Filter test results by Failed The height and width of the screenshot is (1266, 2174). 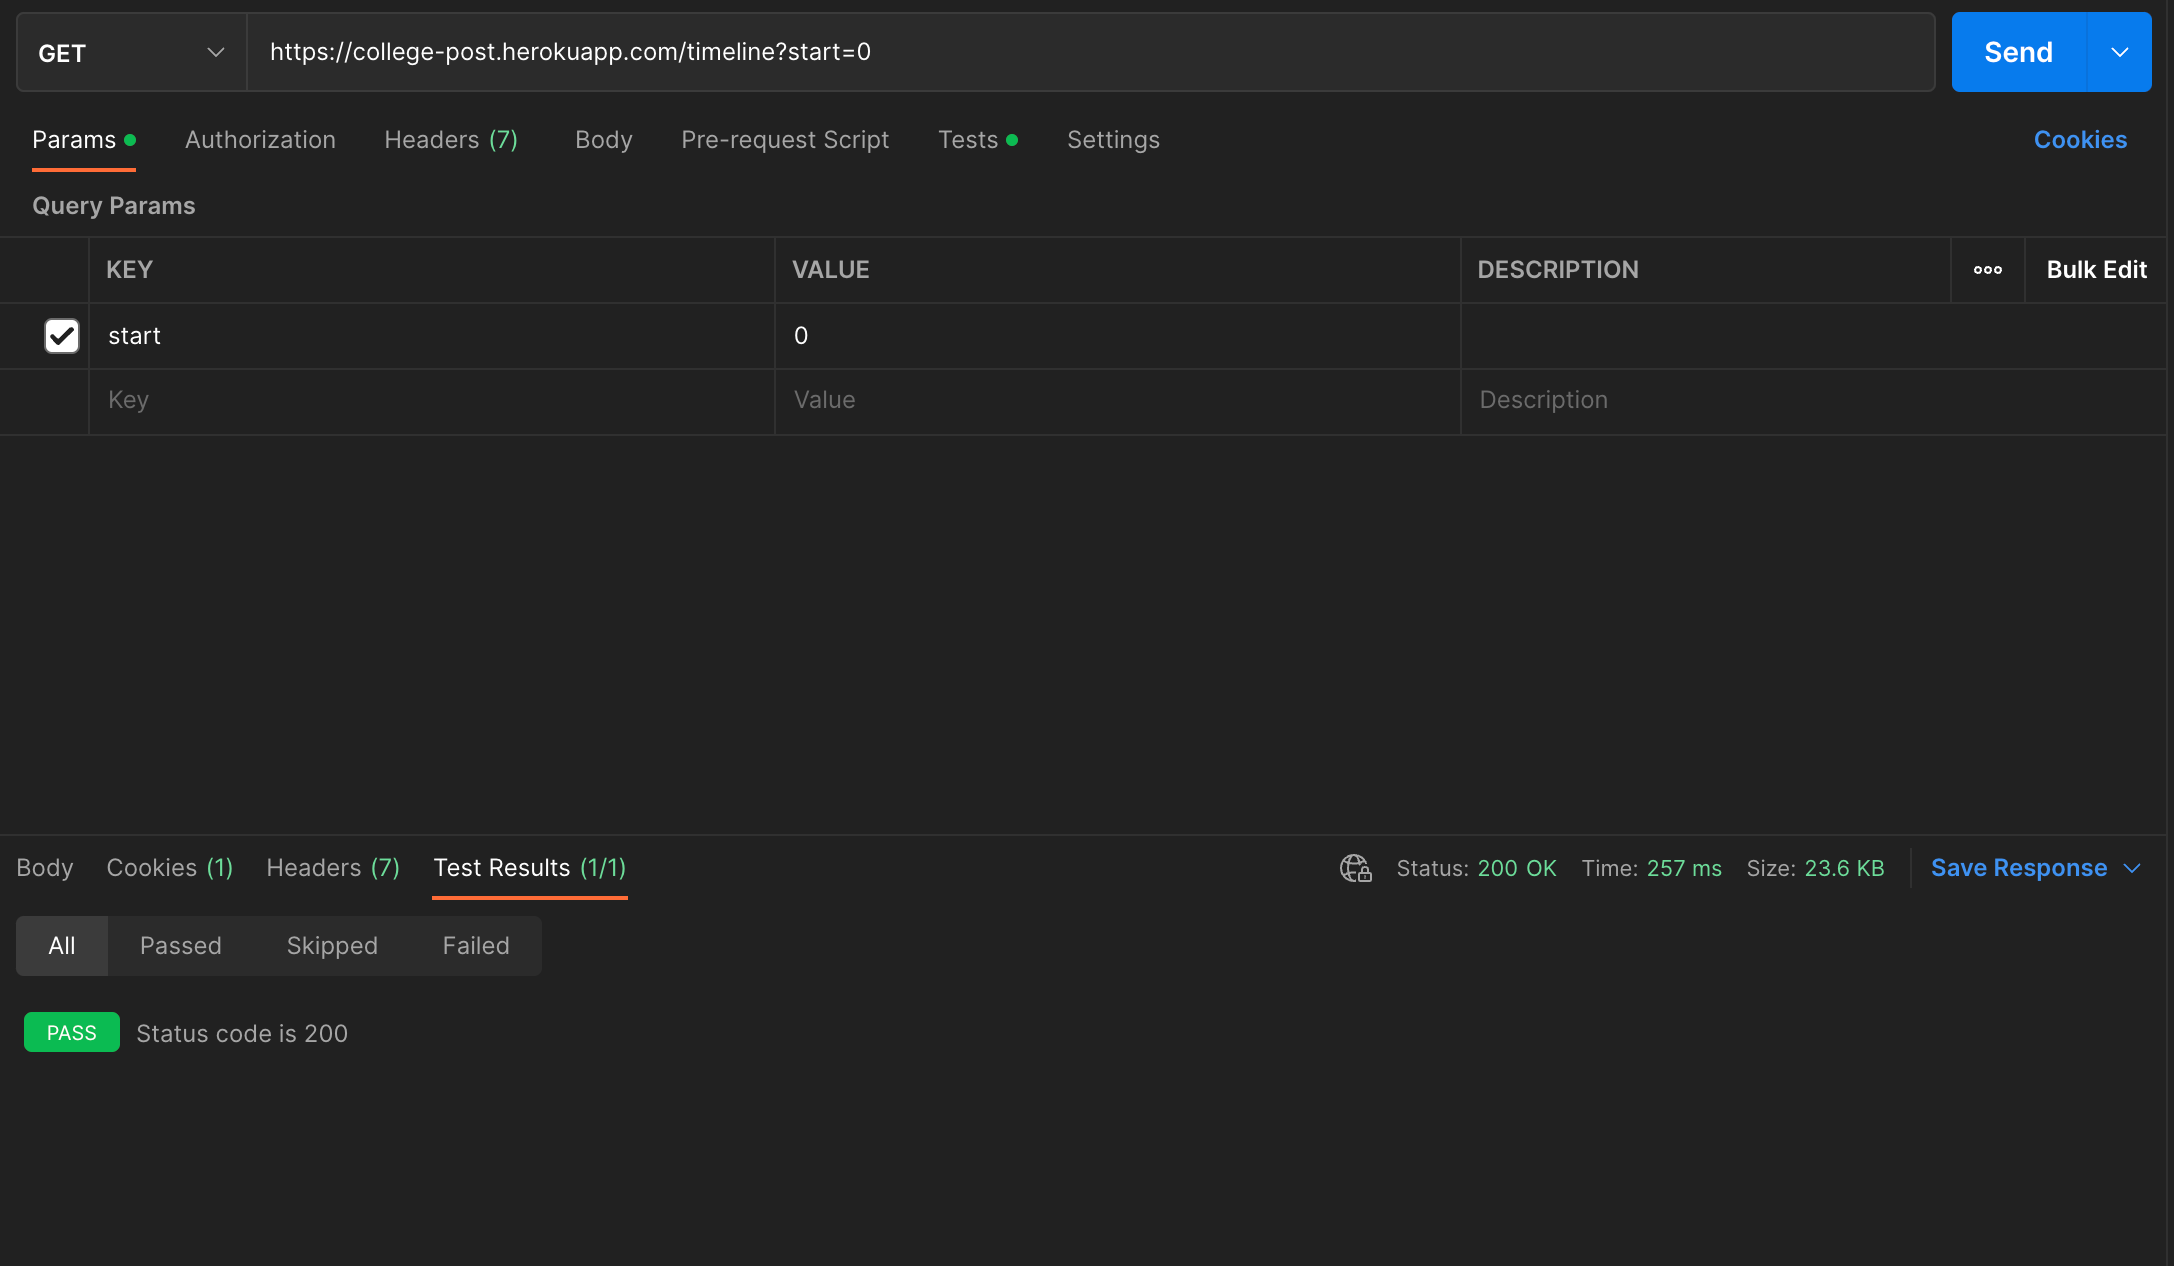[x=476, y=946]
